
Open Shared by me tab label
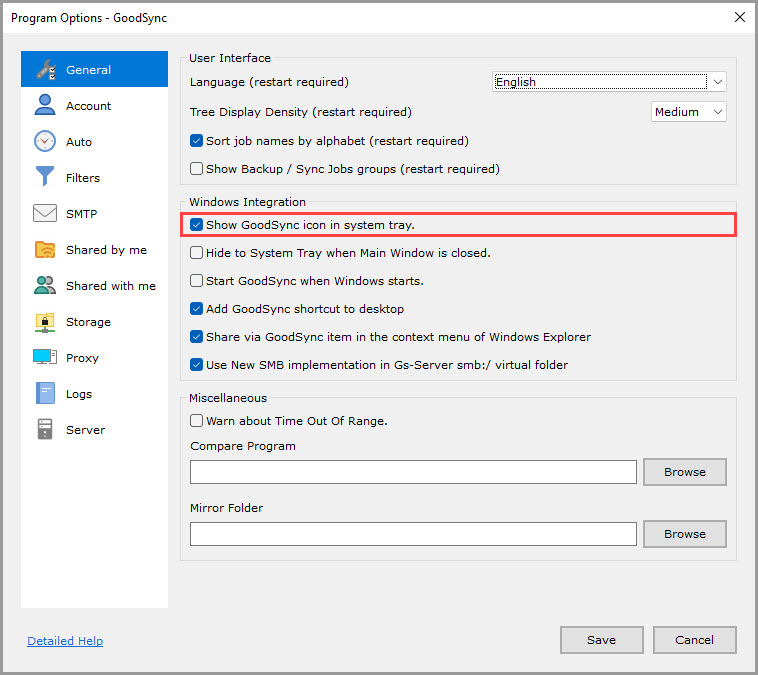[x=106, y=250]
